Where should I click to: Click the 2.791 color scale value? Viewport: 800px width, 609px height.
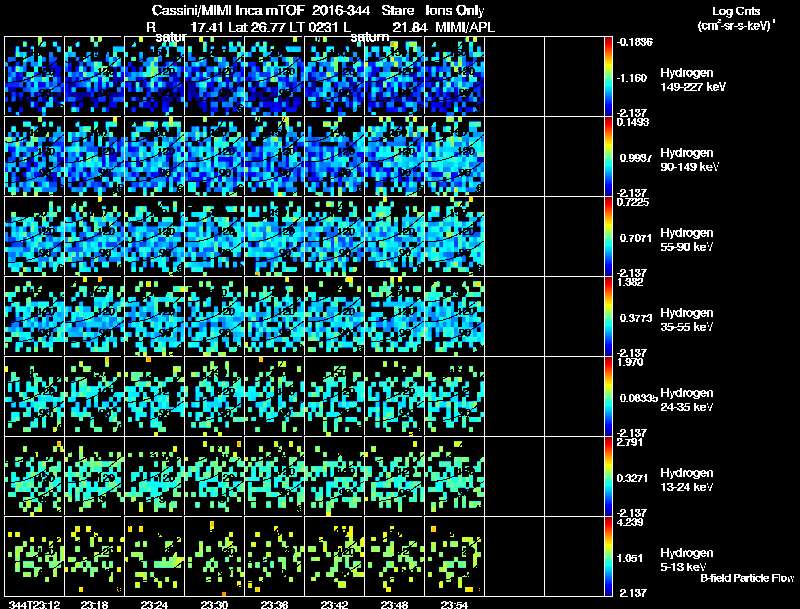pyautogui.click(x=630, y=442)
